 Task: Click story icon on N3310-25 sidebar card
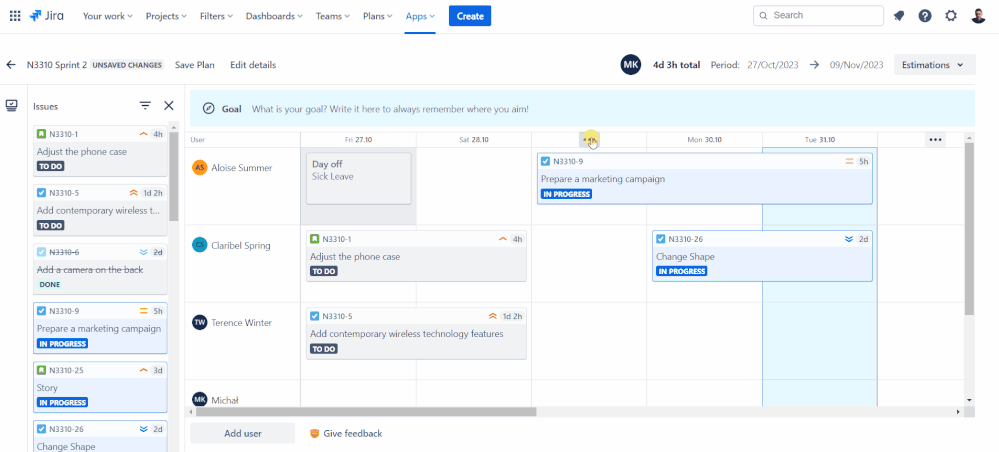[41, 370]
